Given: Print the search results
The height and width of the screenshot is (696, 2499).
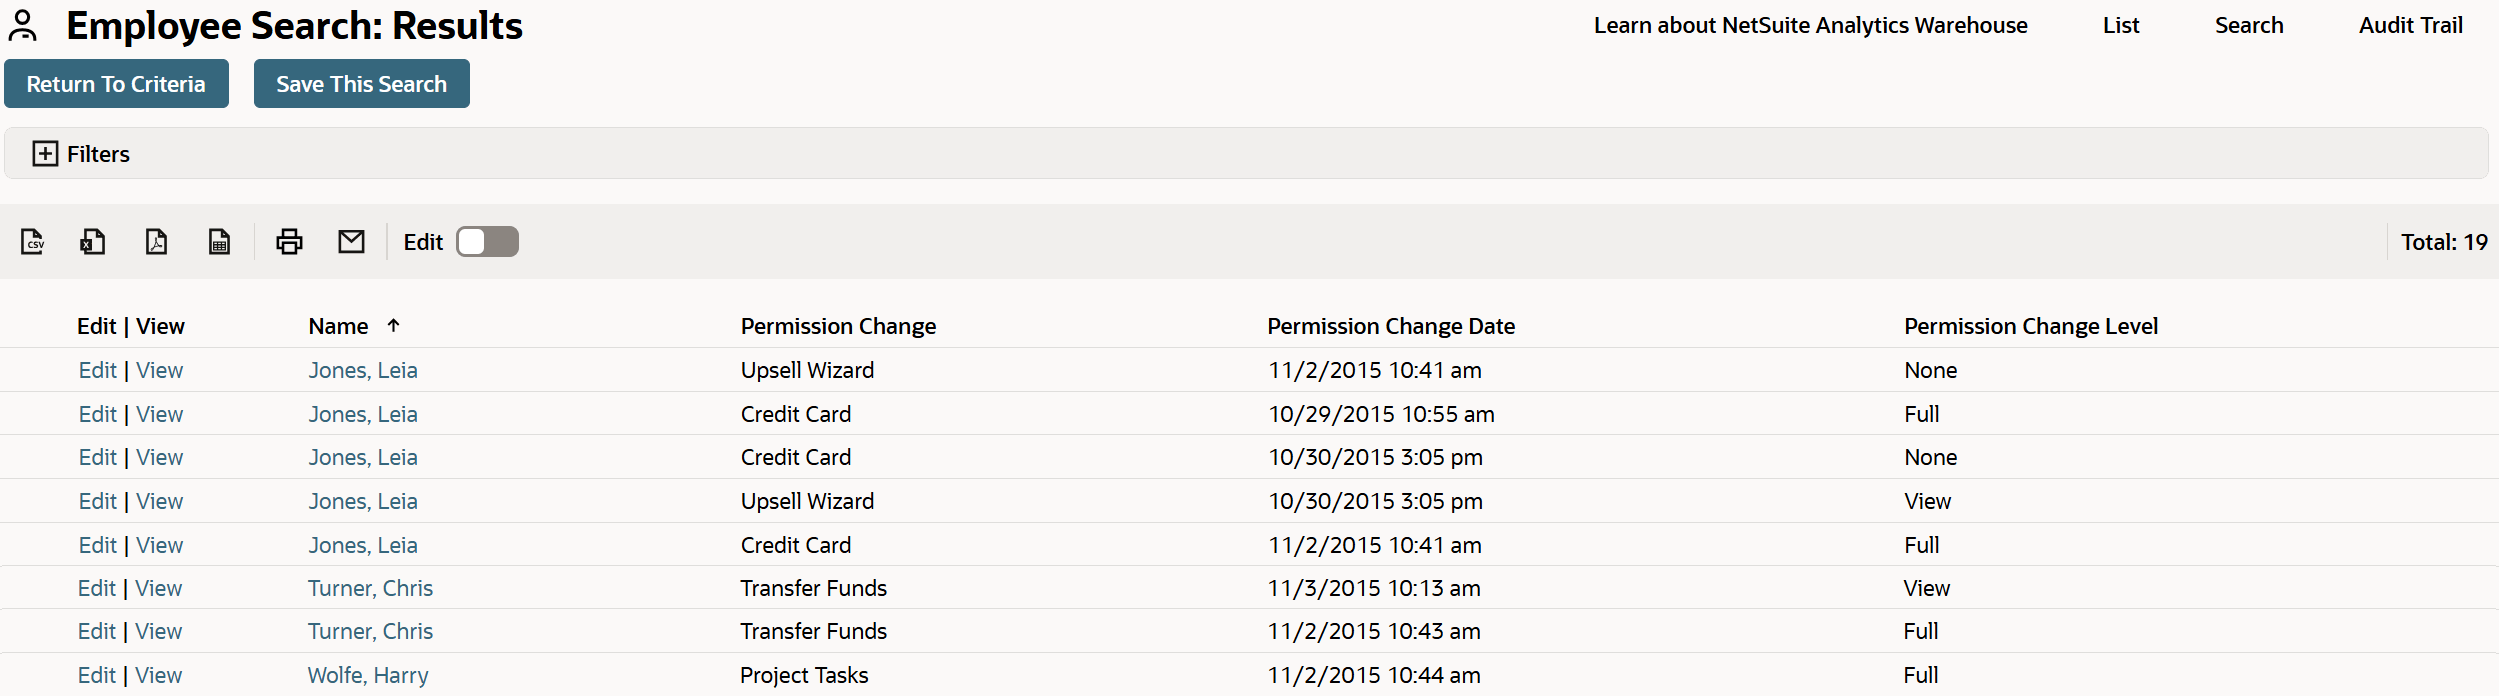Looking at the screenshot, I should (289, 241).
